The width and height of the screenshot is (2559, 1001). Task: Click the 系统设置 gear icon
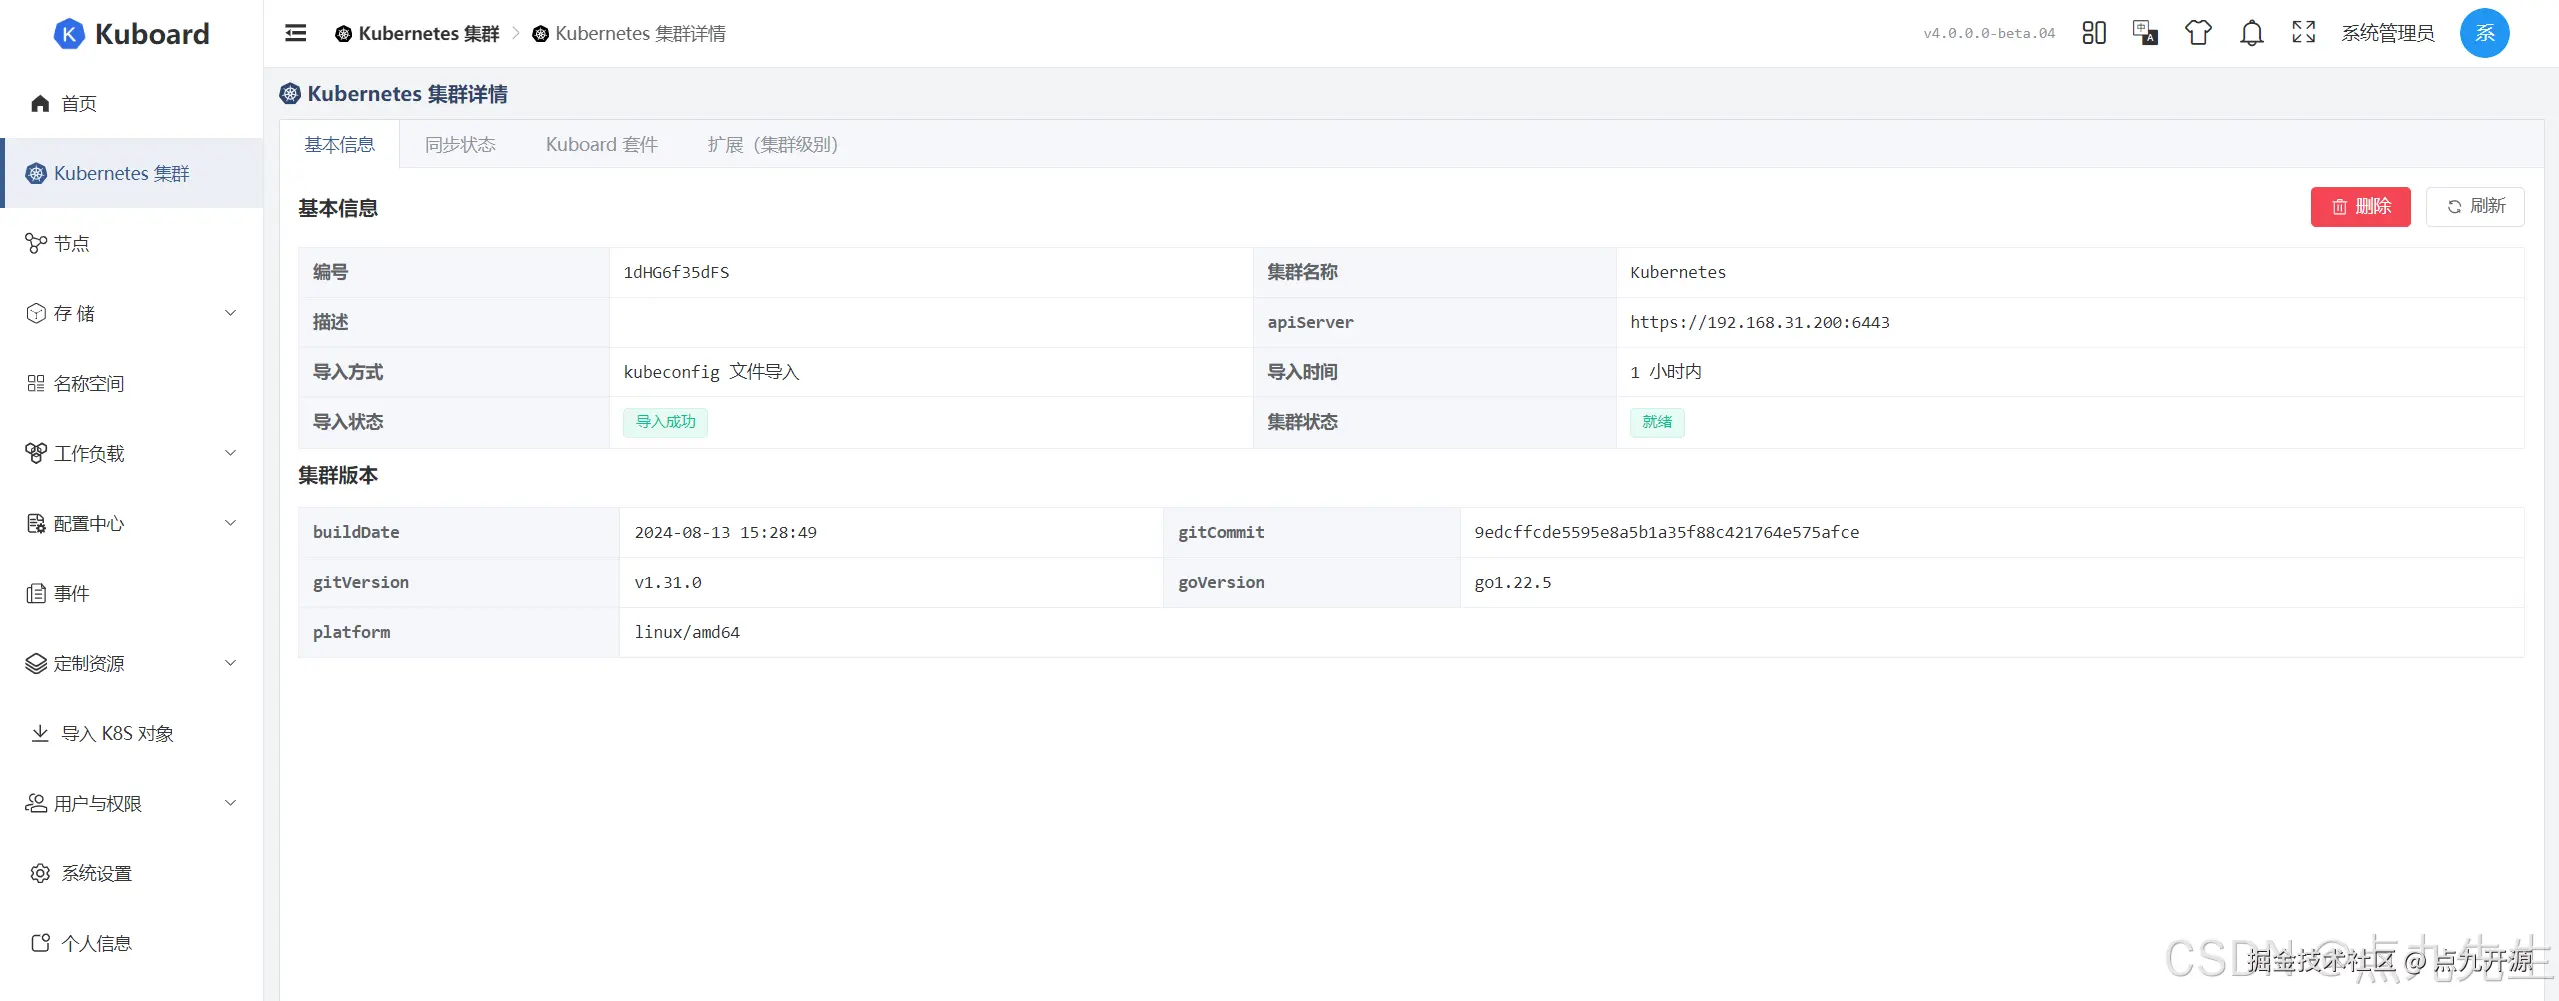[x=40, y=873]
